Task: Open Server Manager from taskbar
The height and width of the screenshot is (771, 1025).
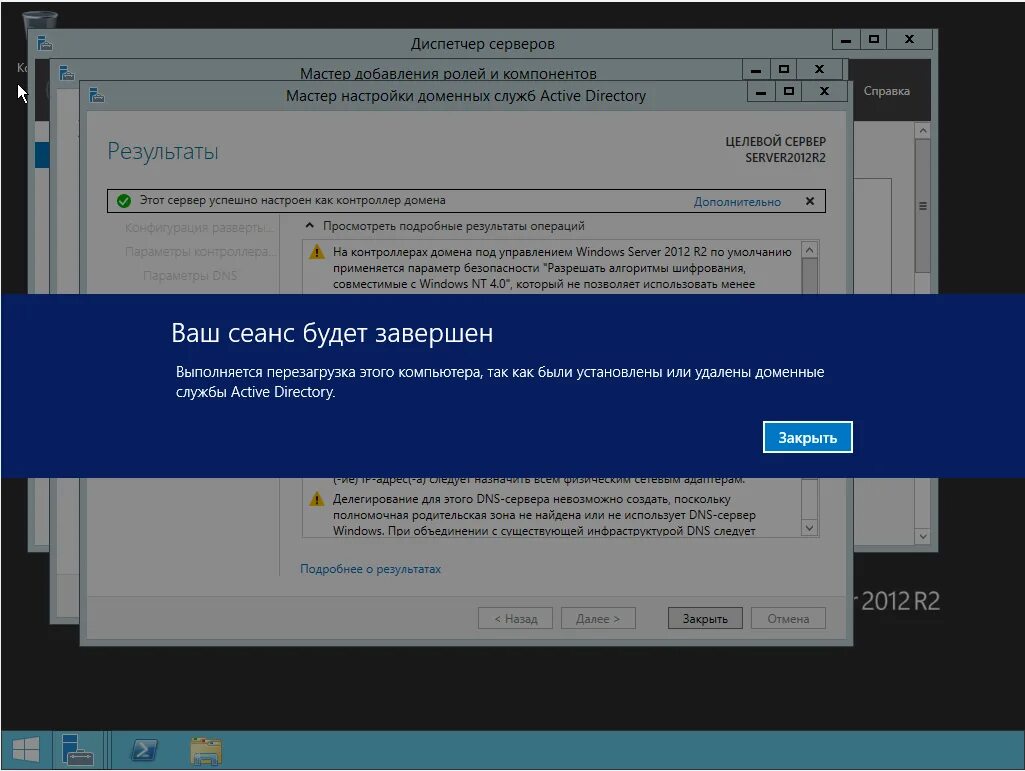Action: coord(77,750)
